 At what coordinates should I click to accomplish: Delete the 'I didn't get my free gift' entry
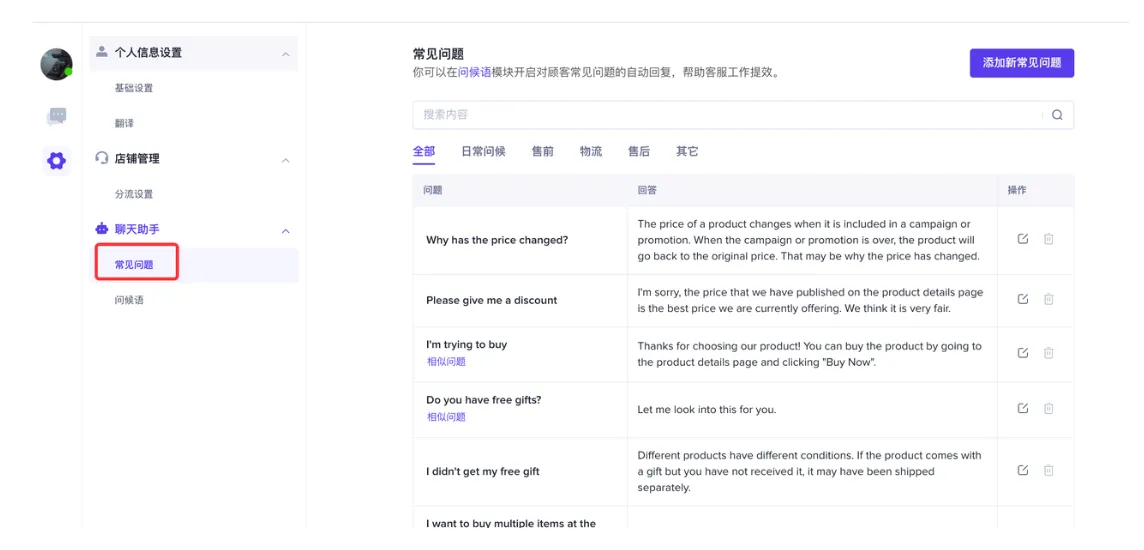click(x=1048, y=470)
